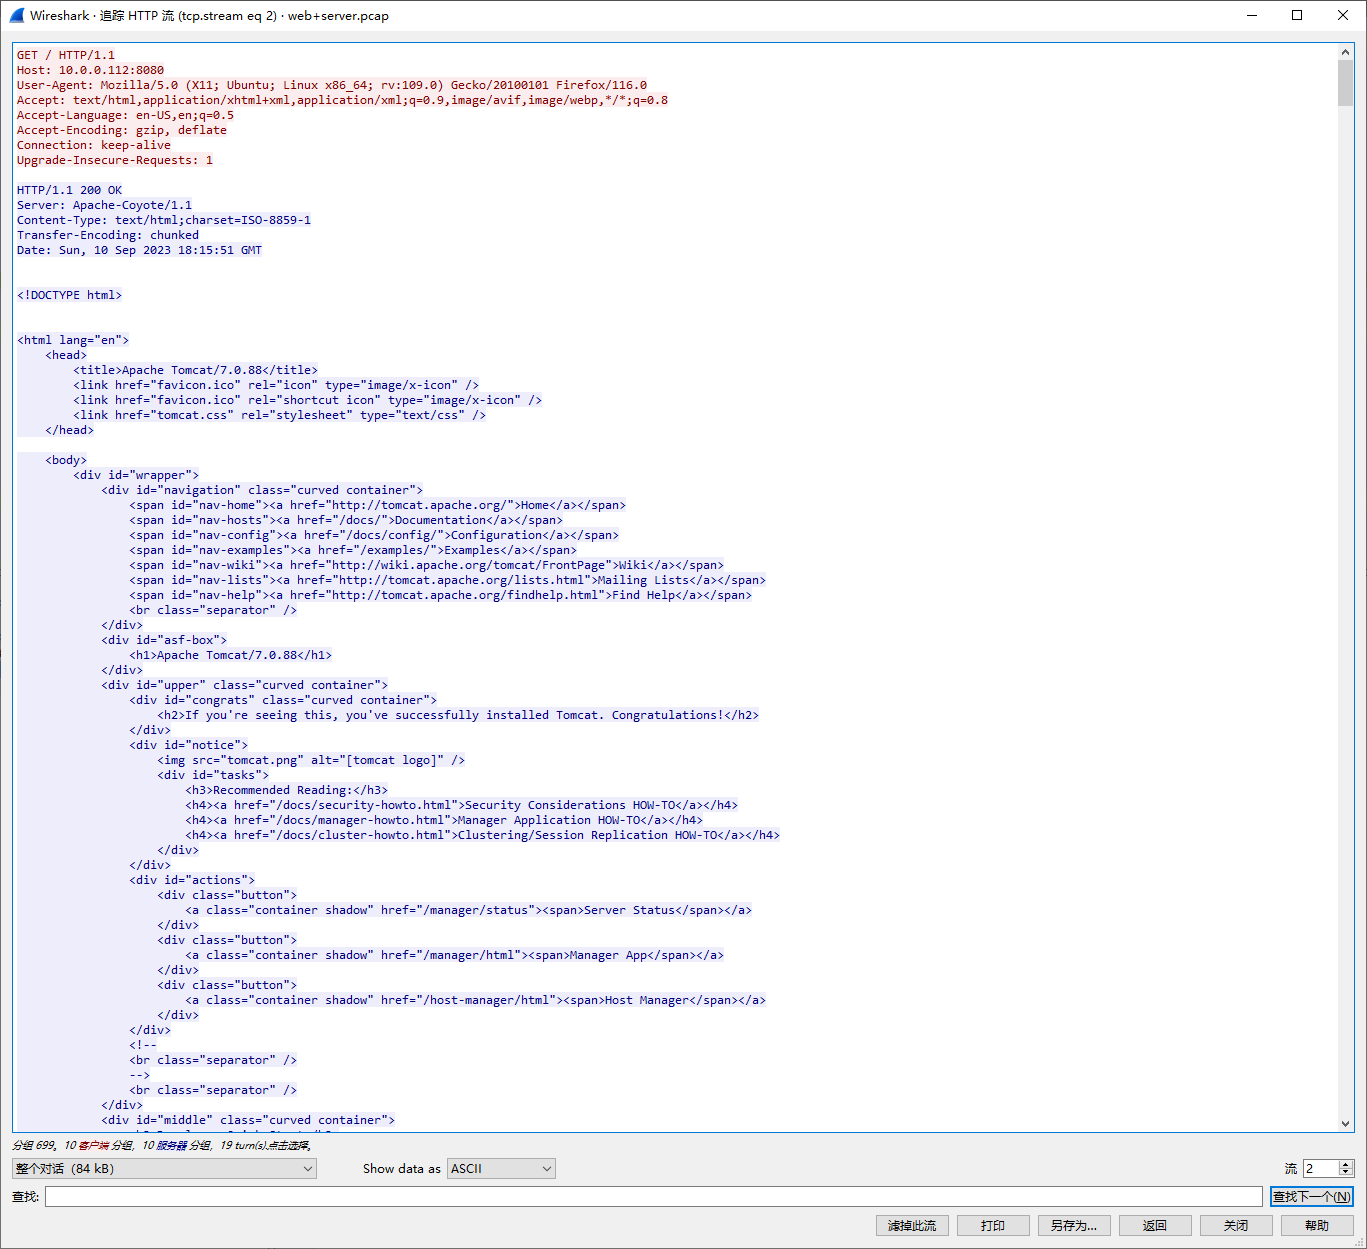Click the div id="navigation" curved container line

(x=262, y=490)
